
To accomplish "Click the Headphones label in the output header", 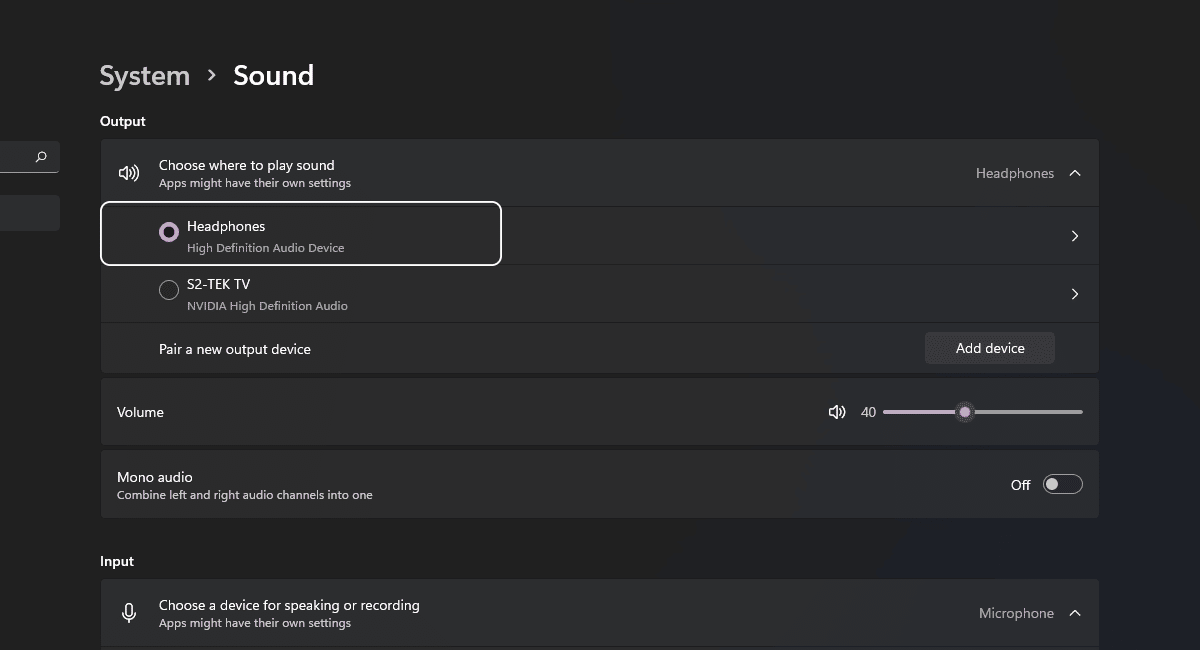I will point(1014,173).
